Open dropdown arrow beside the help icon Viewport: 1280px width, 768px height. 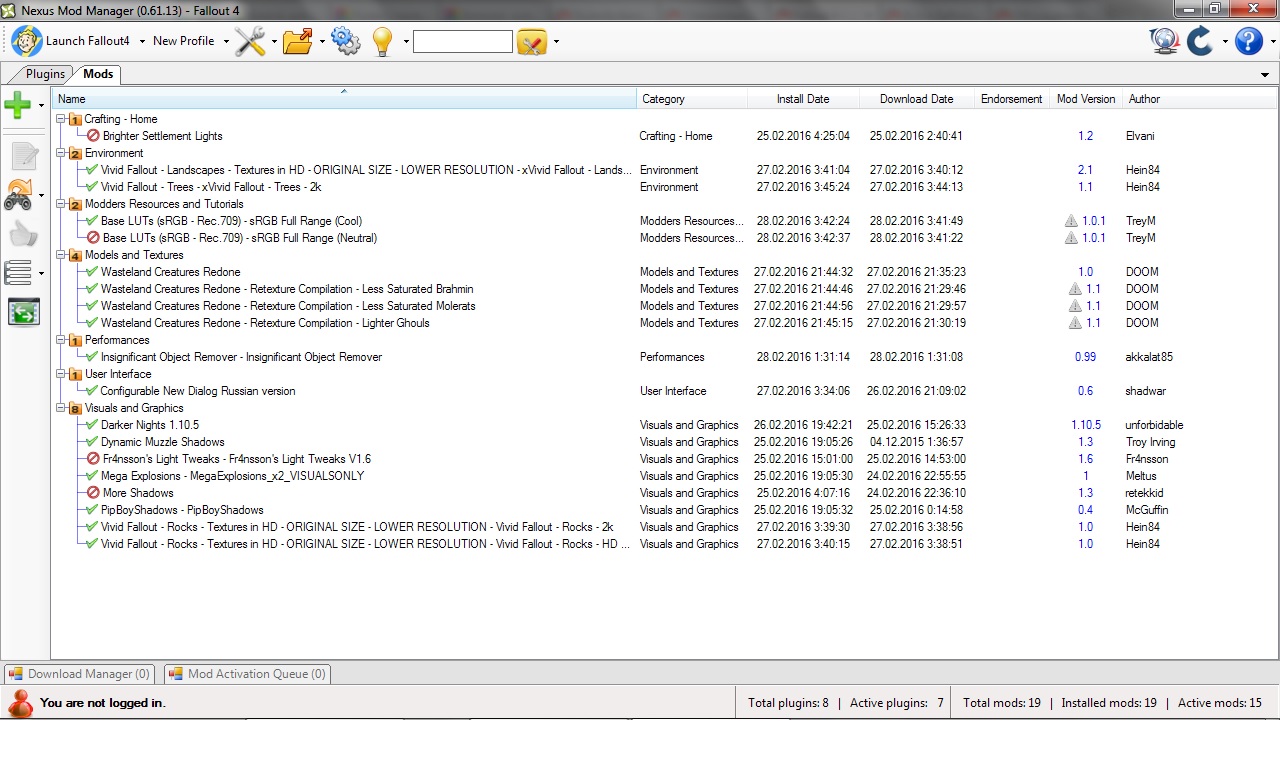coord(1273,42)
